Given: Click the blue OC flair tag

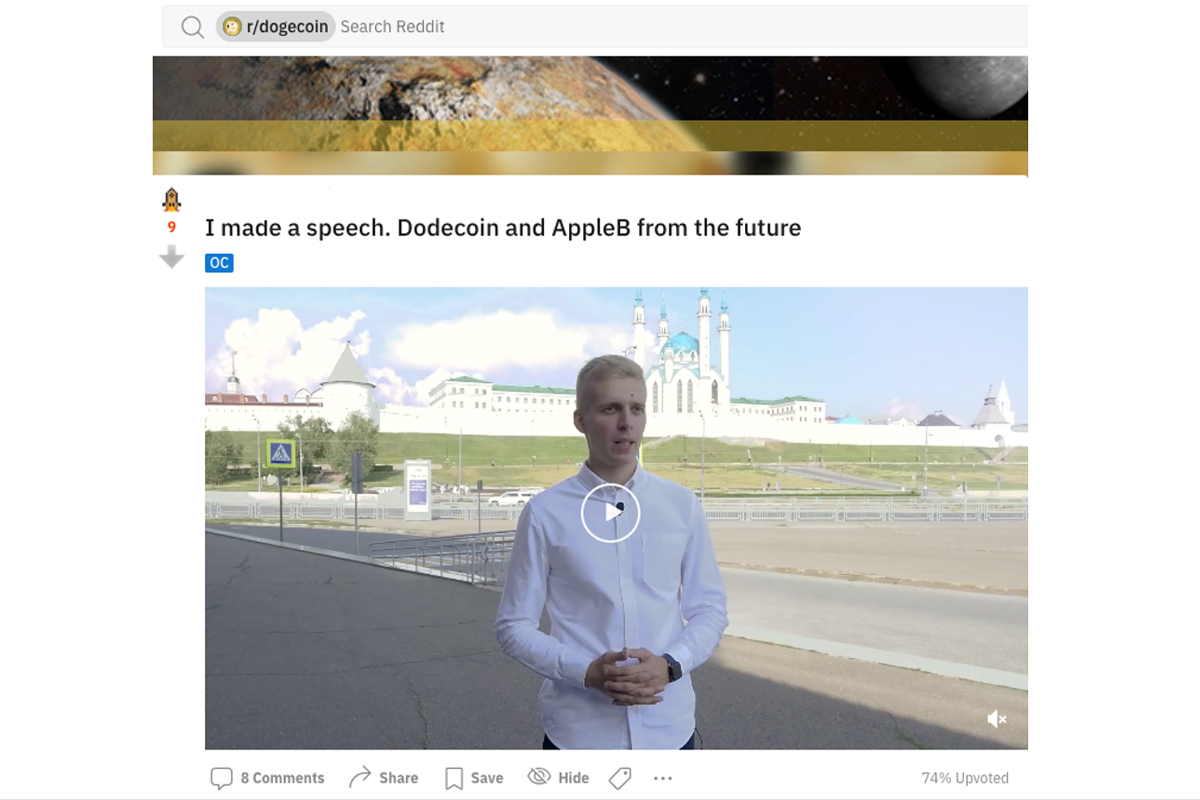Looking at the screenshot, I should click(x=219, y=263).
